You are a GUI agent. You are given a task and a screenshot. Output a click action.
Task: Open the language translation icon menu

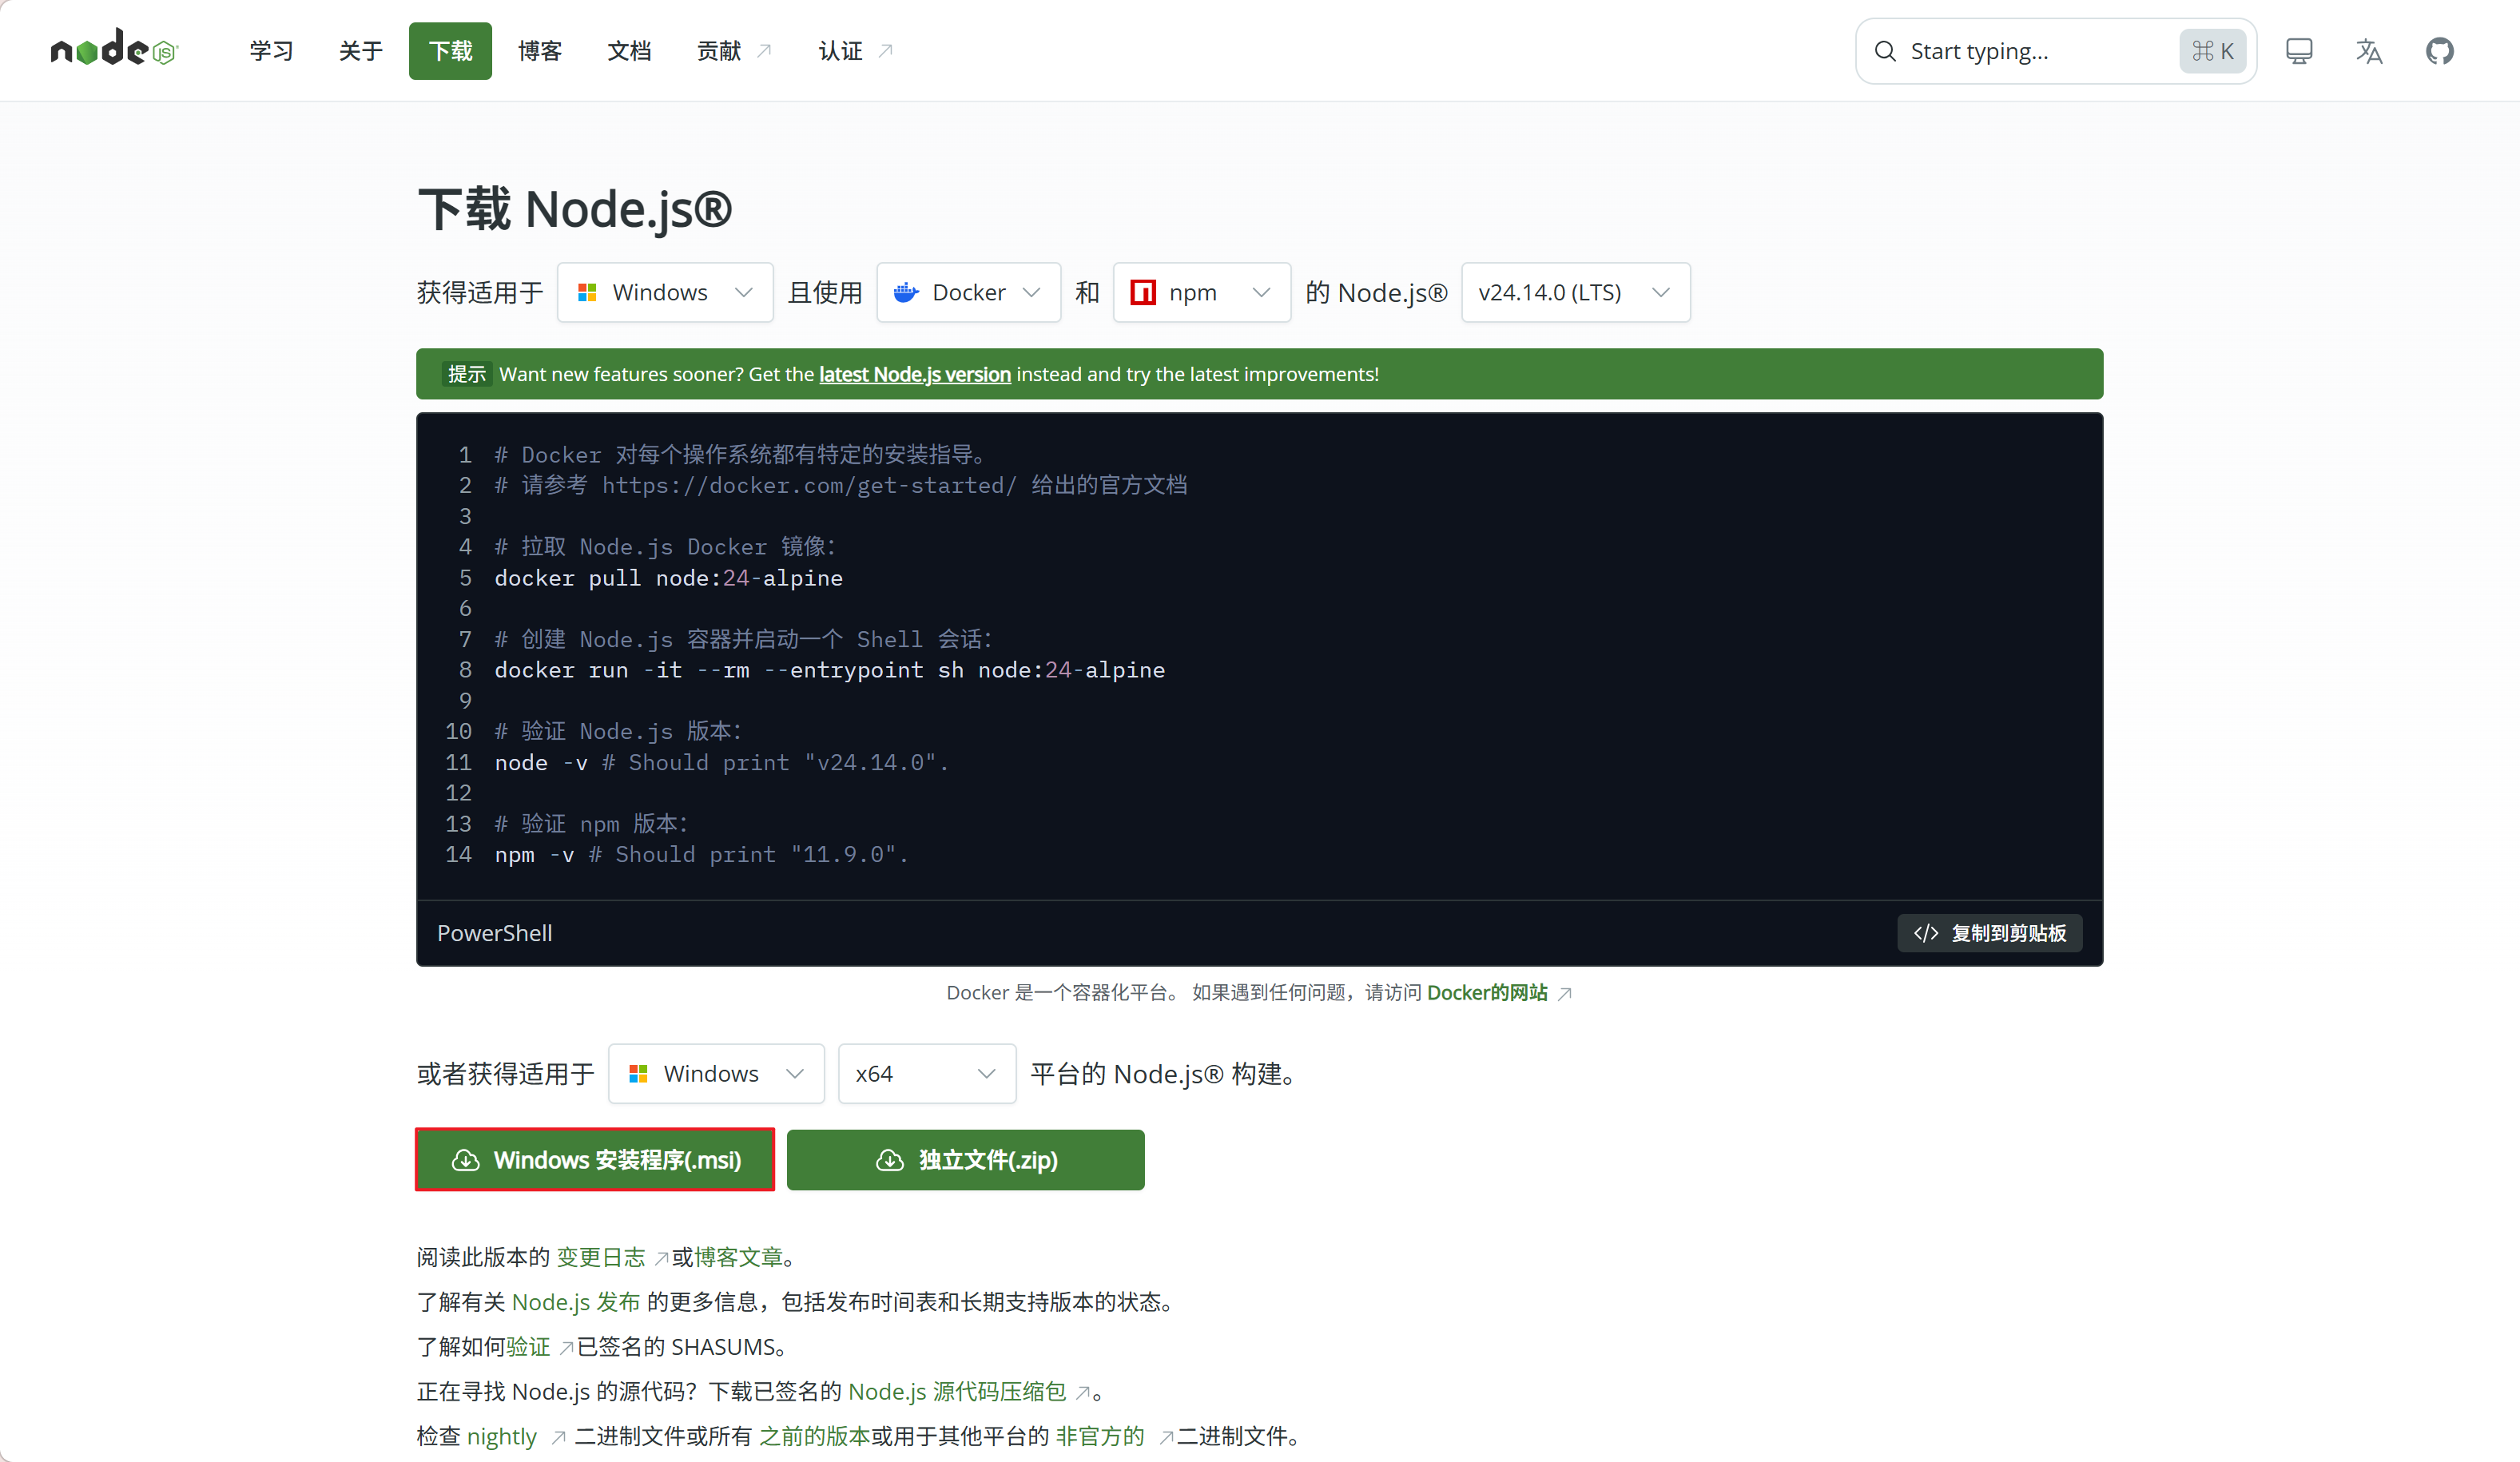(2368, 51)
